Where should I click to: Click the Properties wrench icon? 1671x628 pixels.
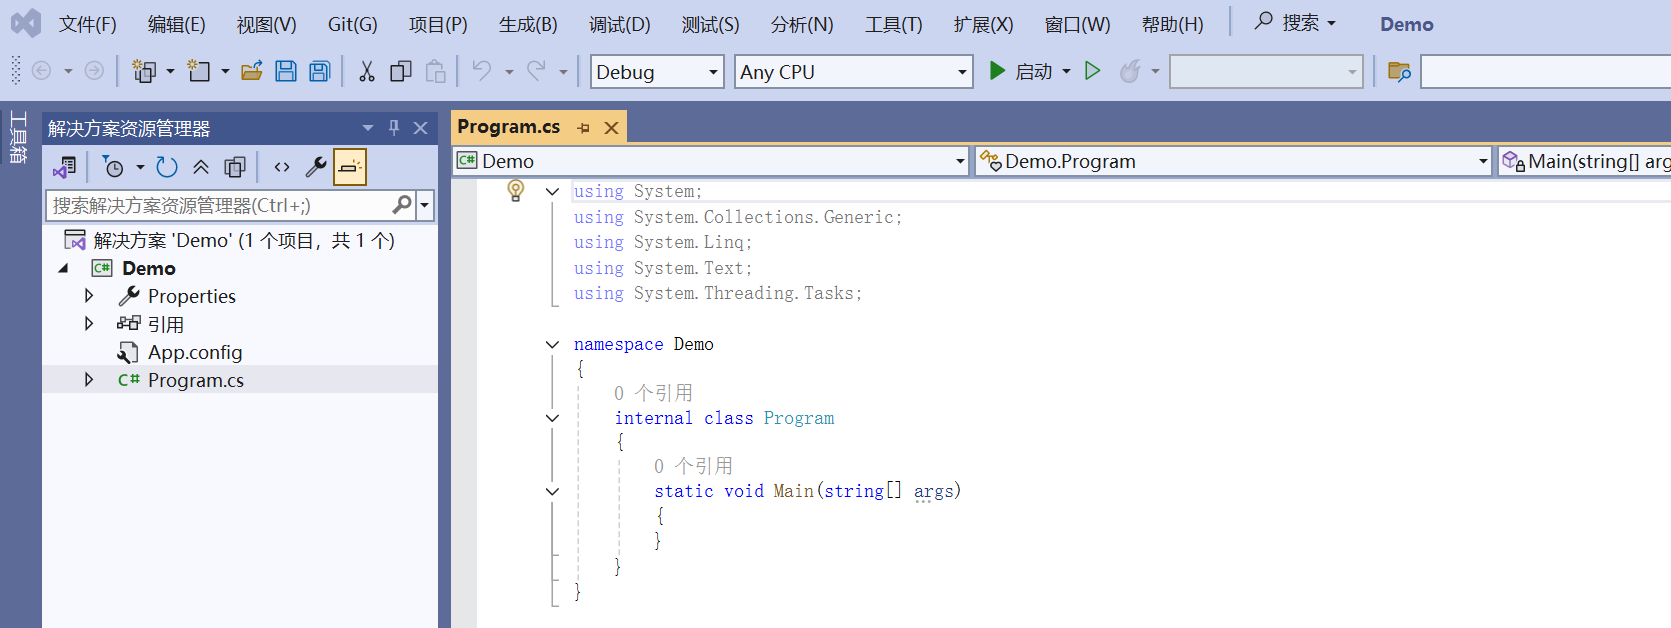coord(316,167)
